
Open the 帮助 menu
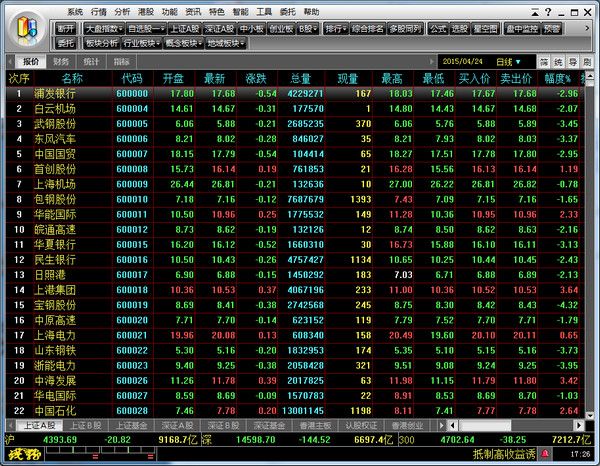tap(311, 12)
